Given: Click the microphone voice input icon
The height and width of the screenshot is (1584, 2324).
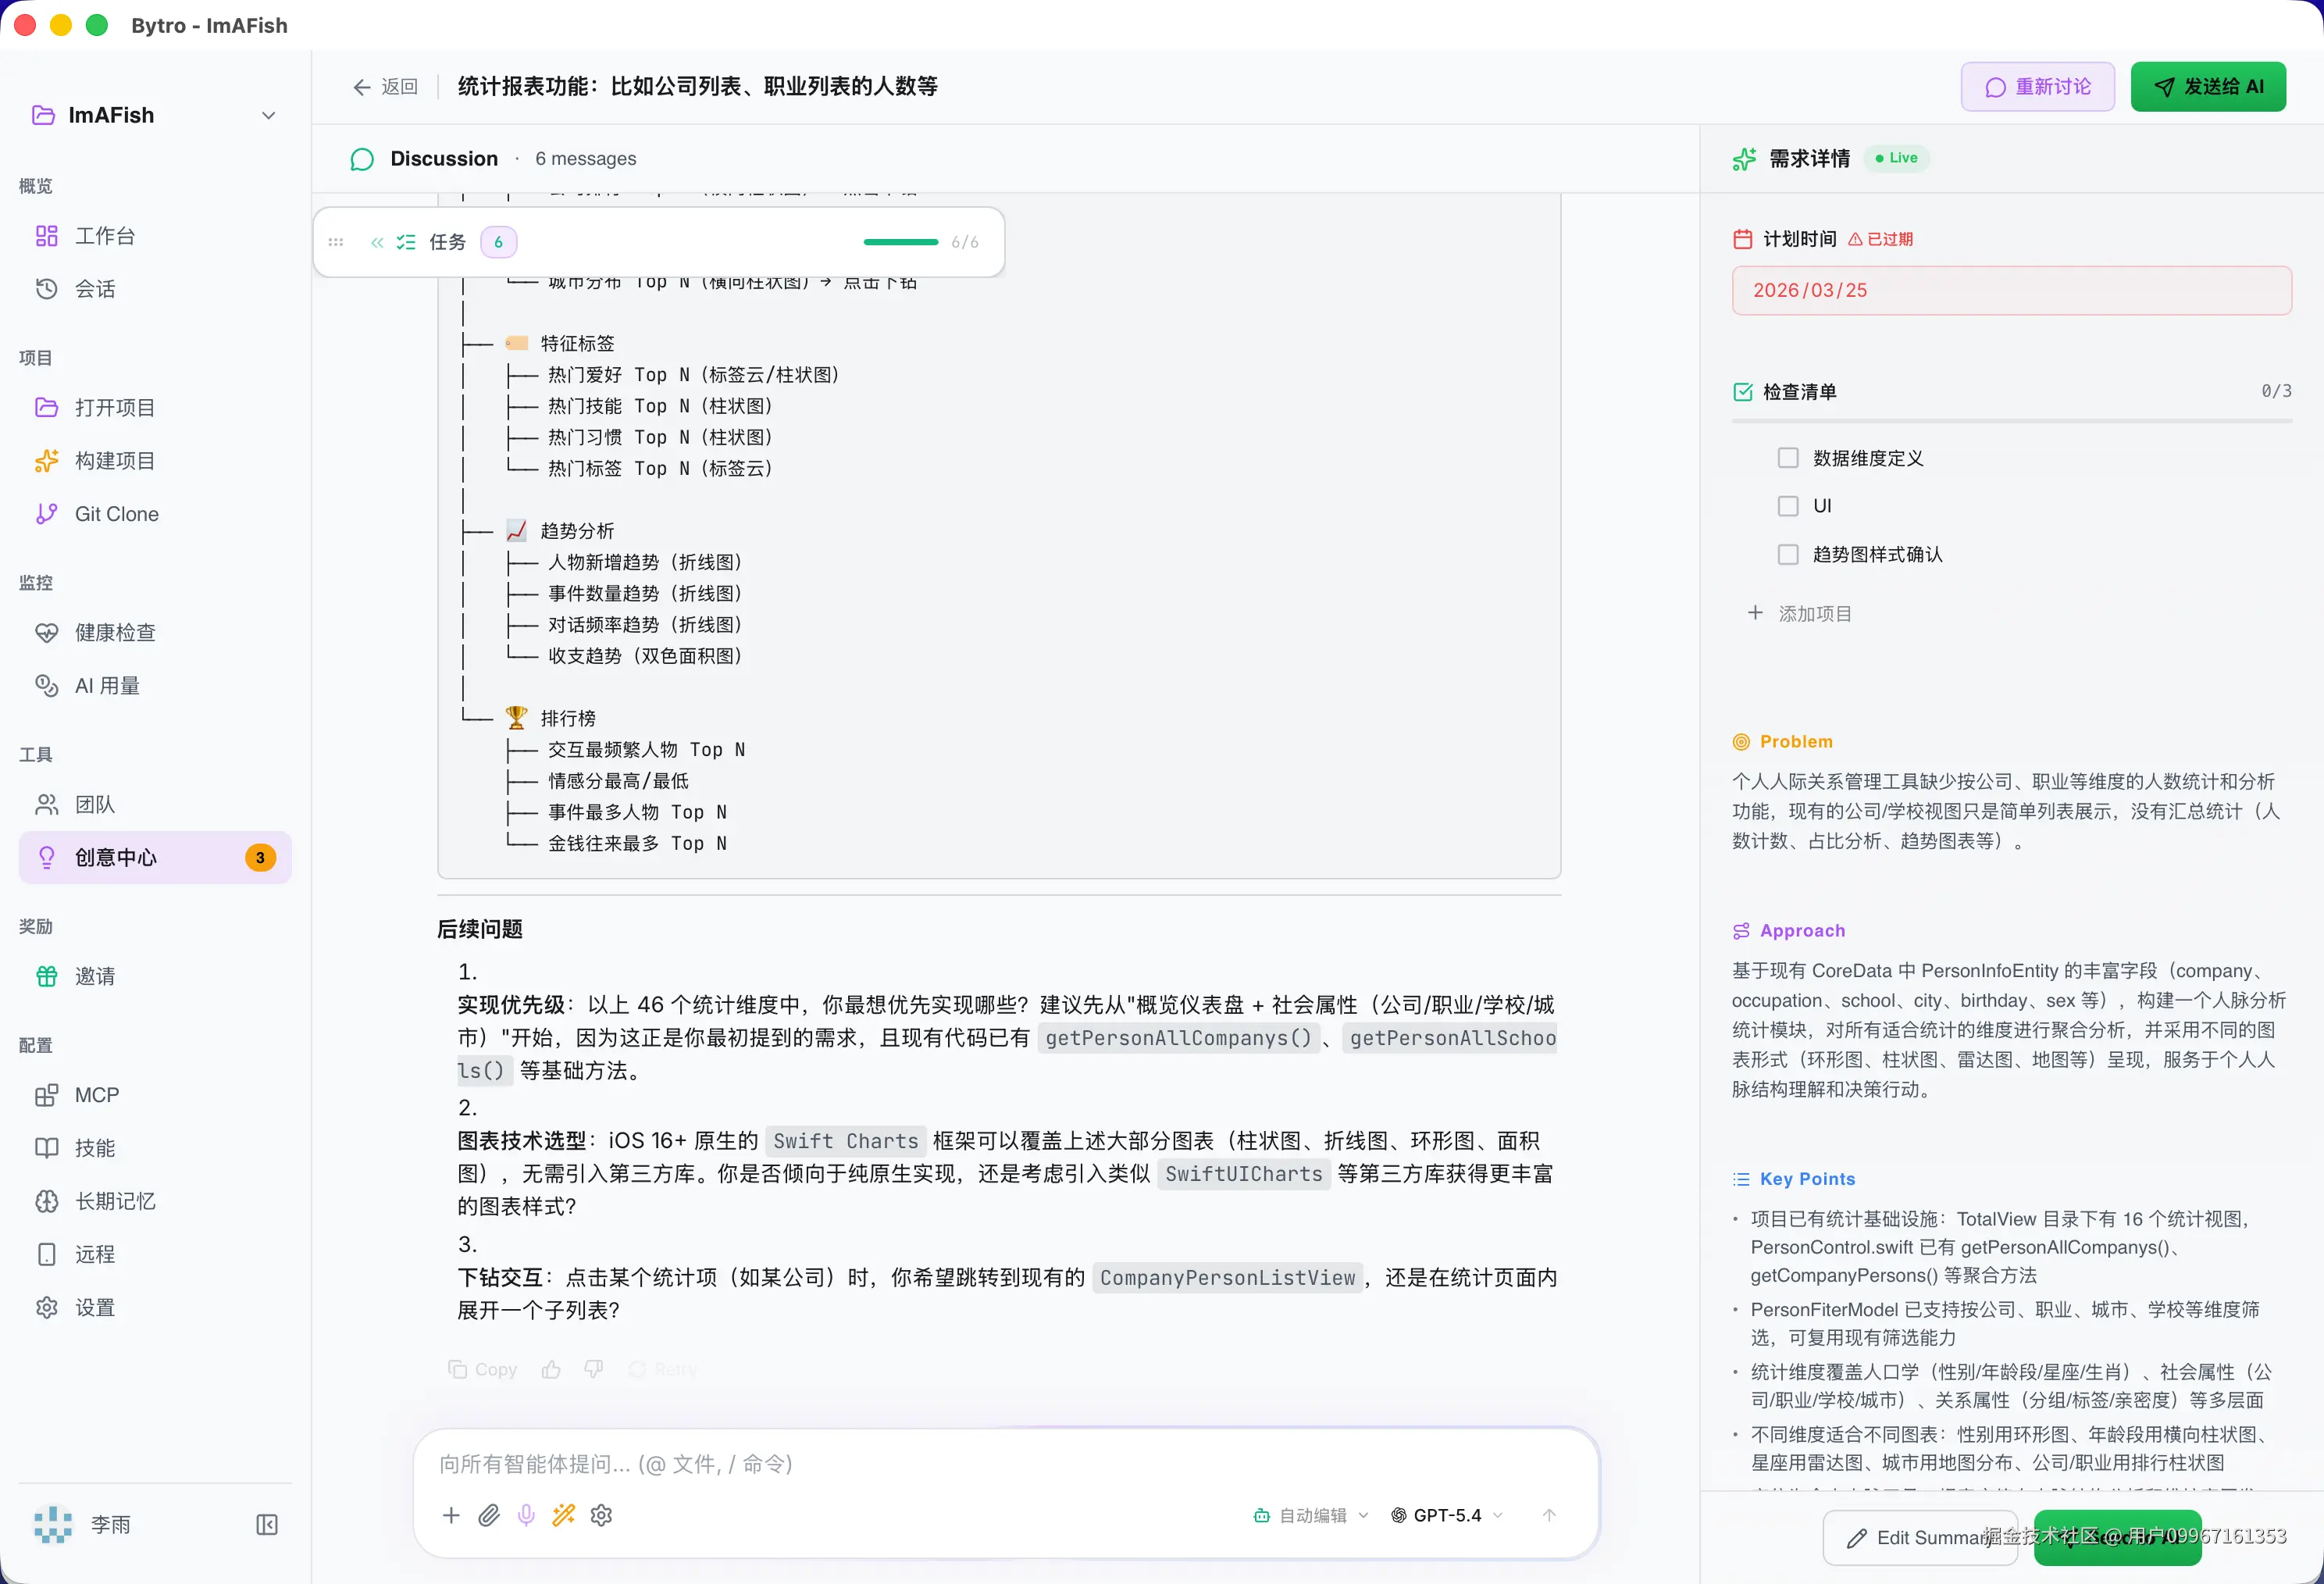Looking at the screenshot, I should pos(526,1515).
